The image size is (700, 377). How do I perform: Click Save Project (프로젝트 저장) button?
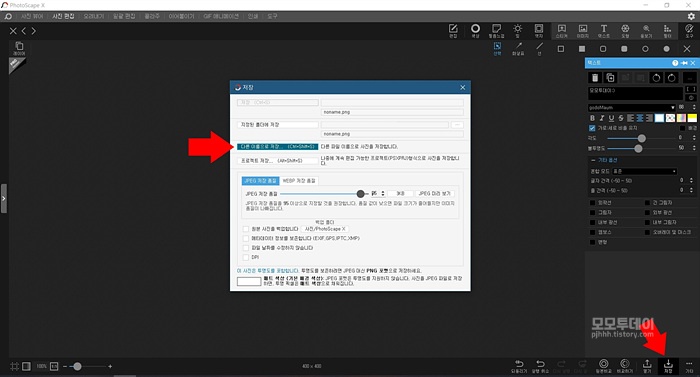(277, 160)
